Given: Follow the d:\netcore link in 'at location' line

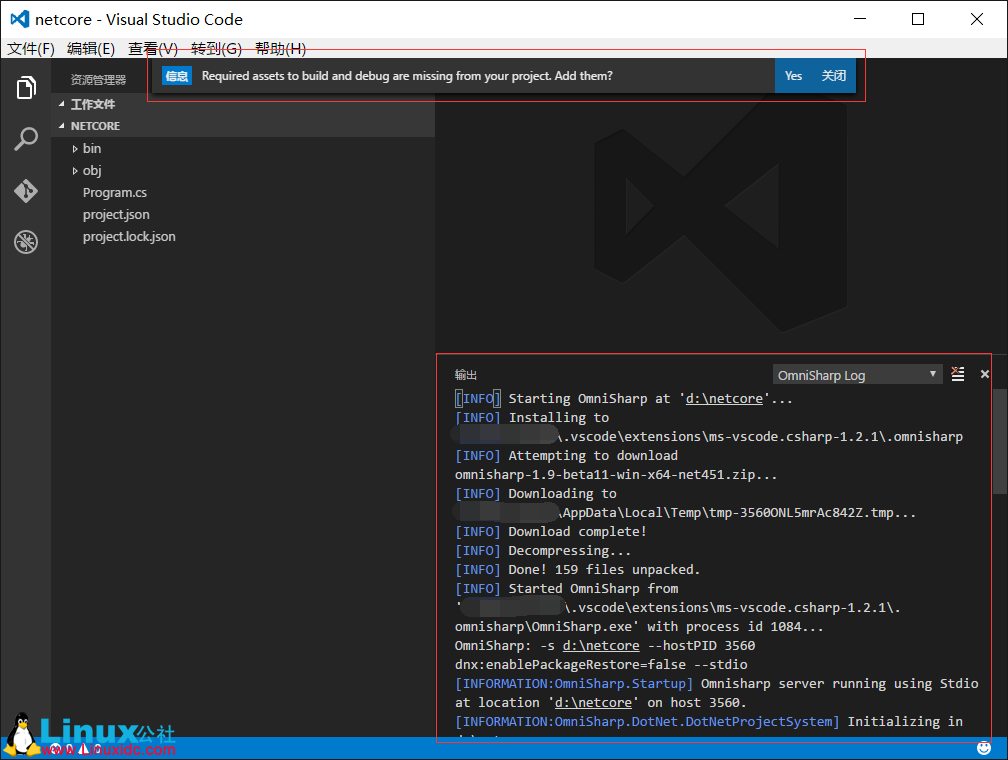Looking at the screenshot, I should pyautogui.click(x=593, y=703).
